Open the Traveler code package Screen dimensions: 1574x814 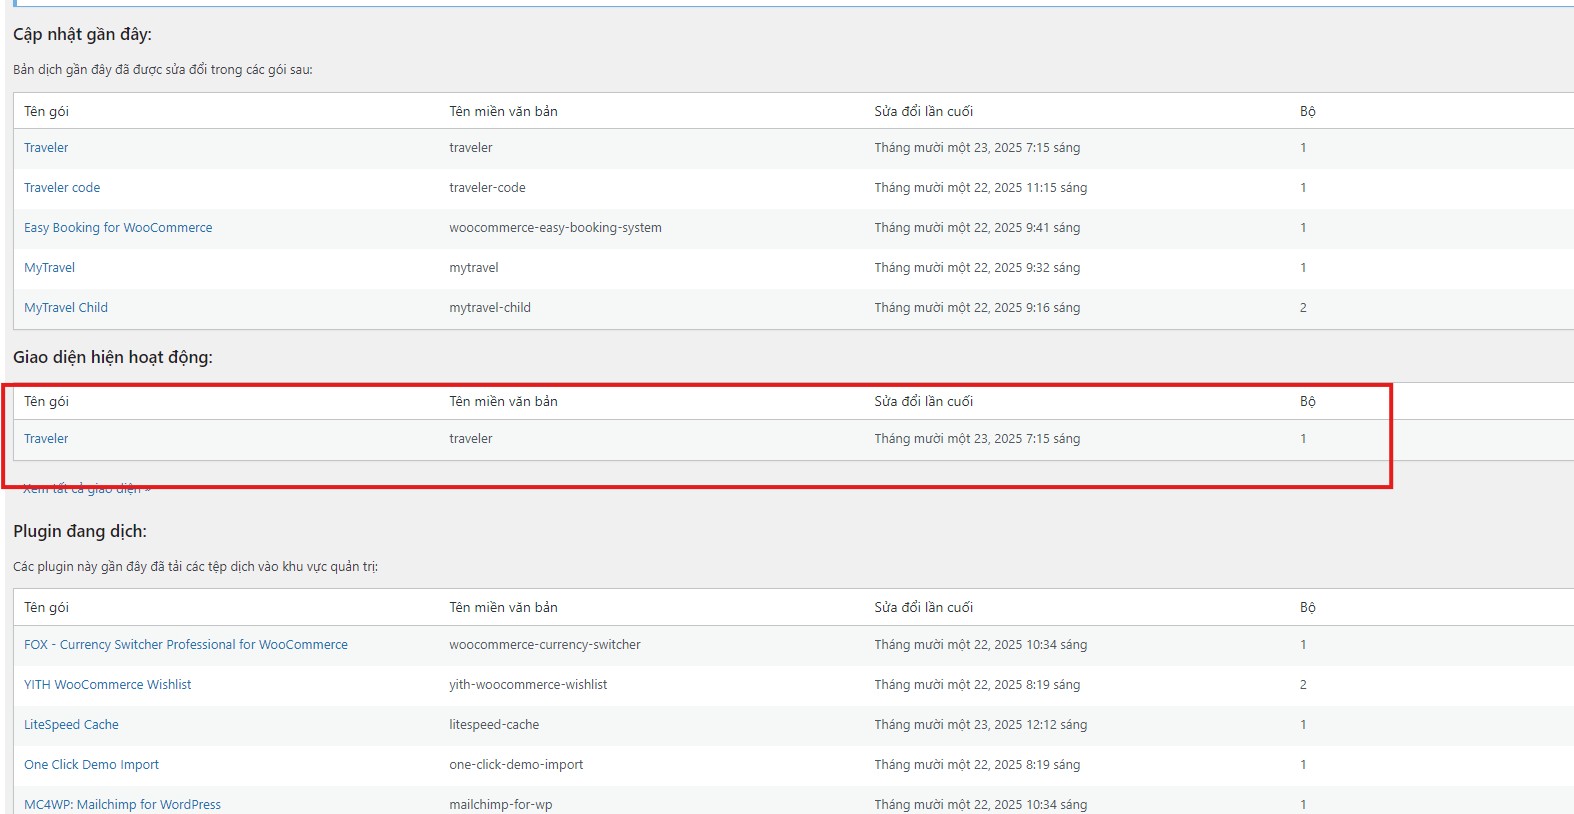coord(62,188)
